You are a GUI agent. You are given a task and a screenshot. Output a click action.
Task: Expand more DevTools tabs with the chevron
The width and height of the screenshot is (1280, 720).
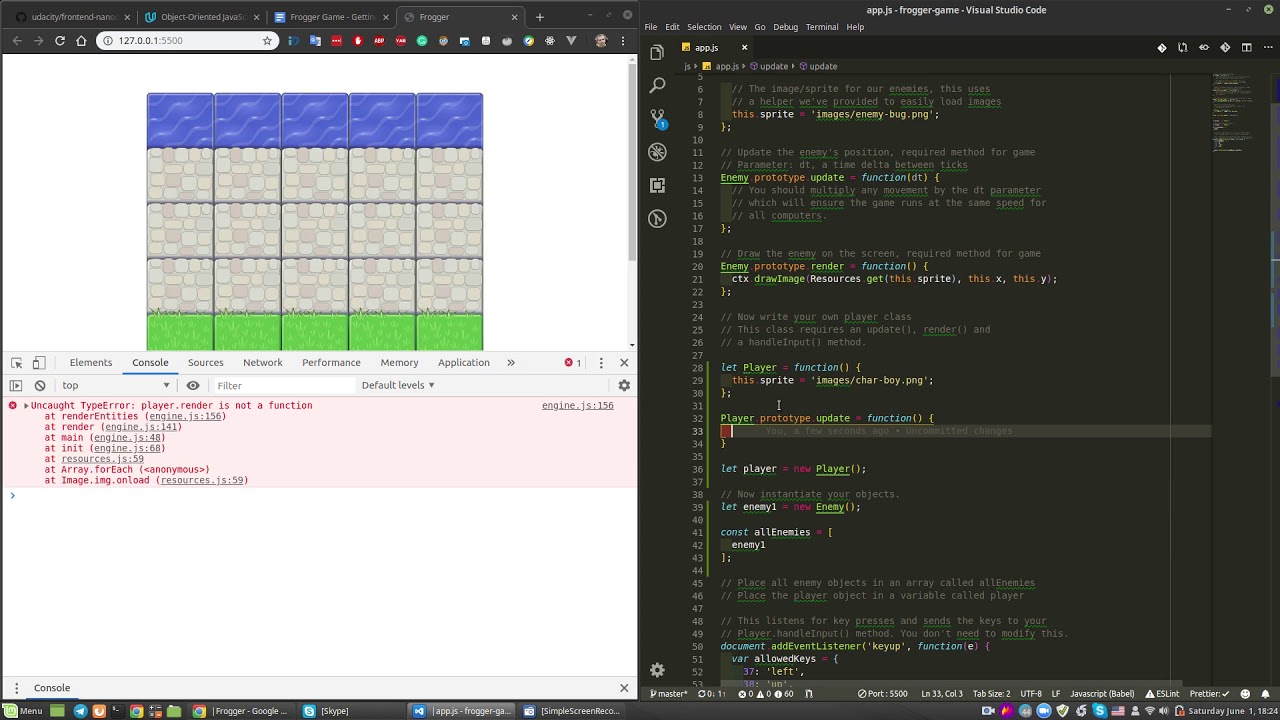click(x=510, y=362)
